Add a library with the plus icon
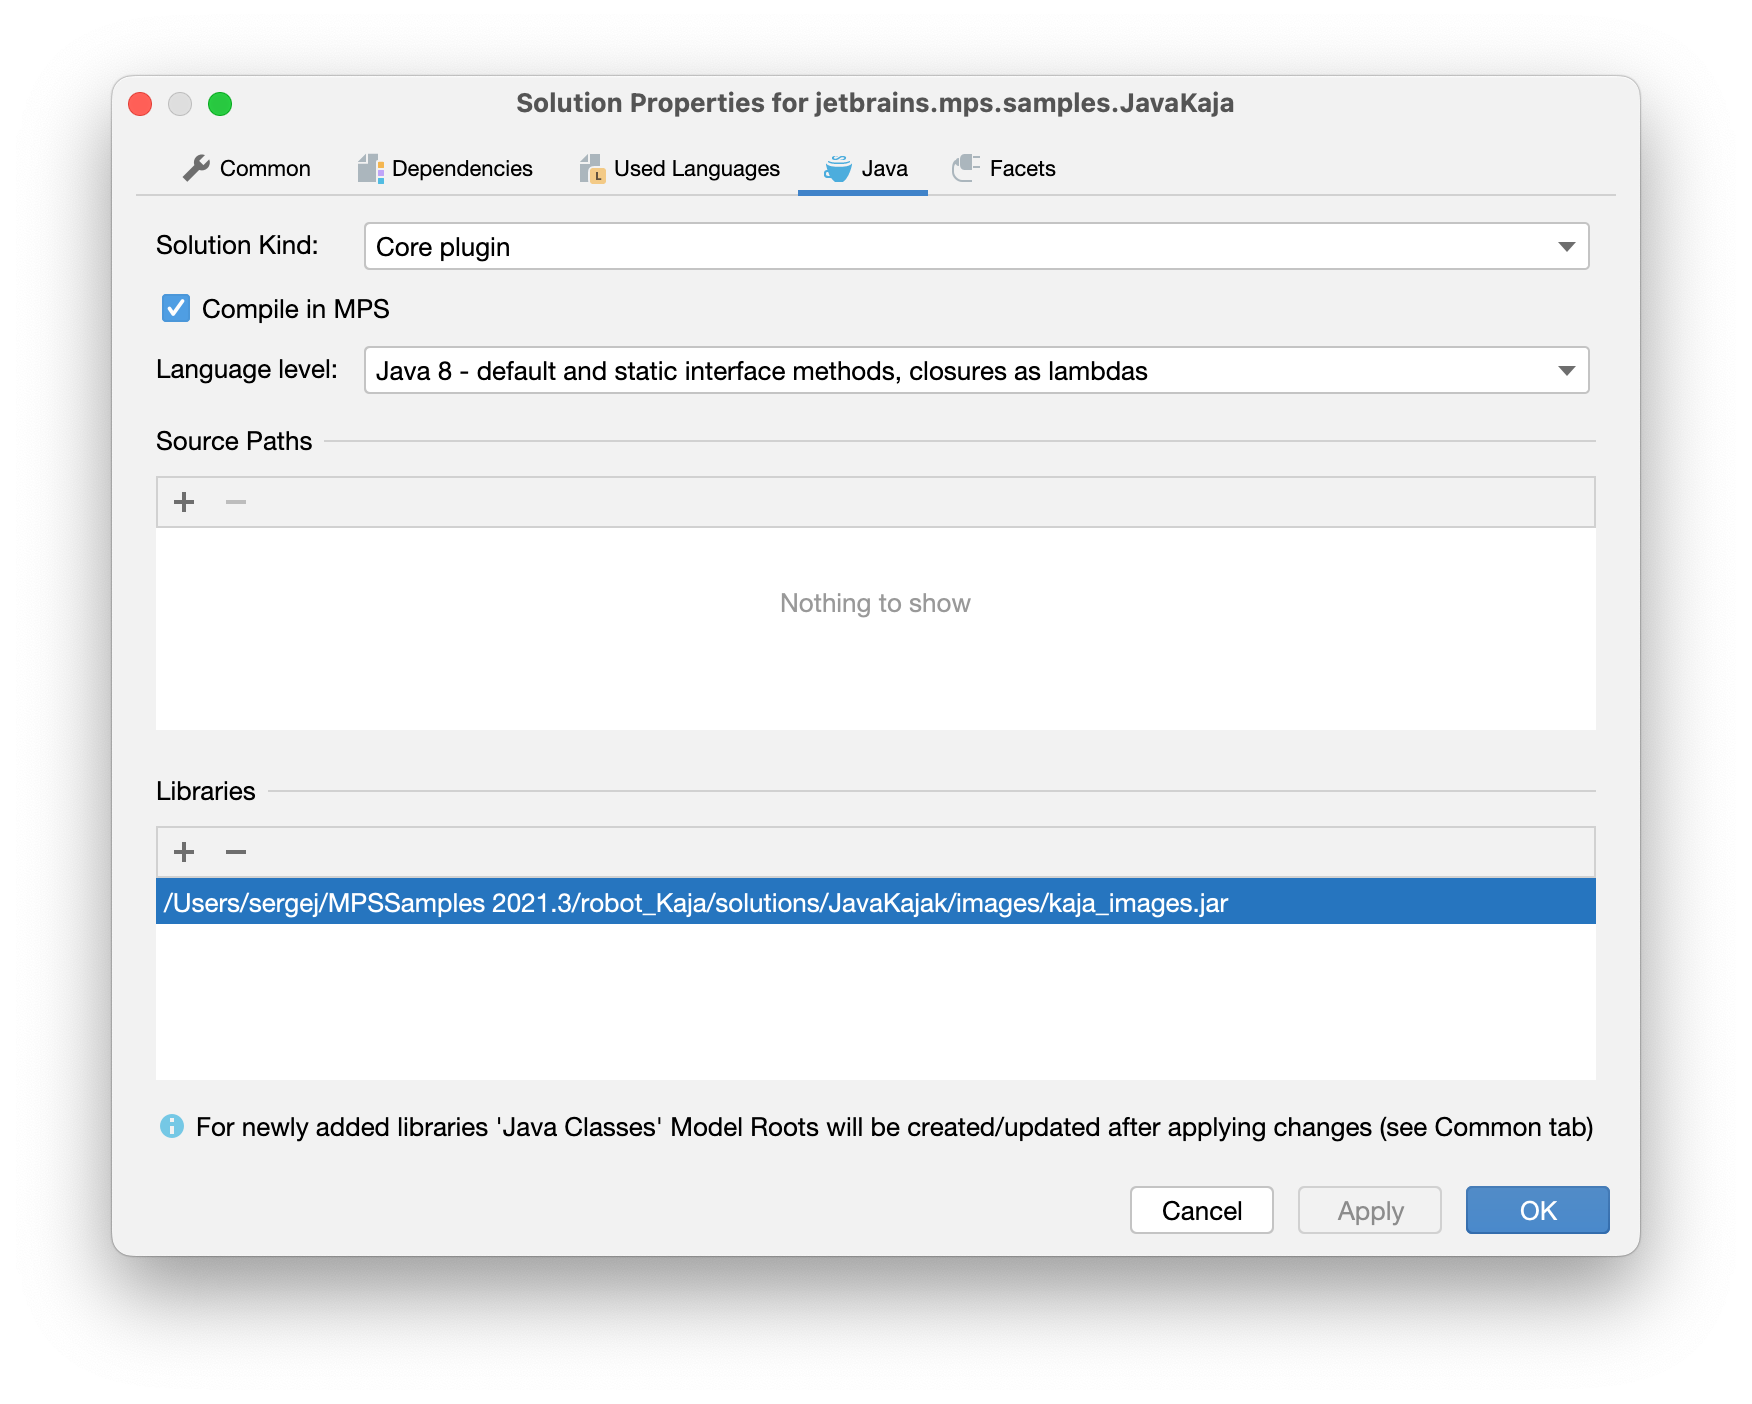The height and width of the screenshot is (1404, 1752). point(184,852)
